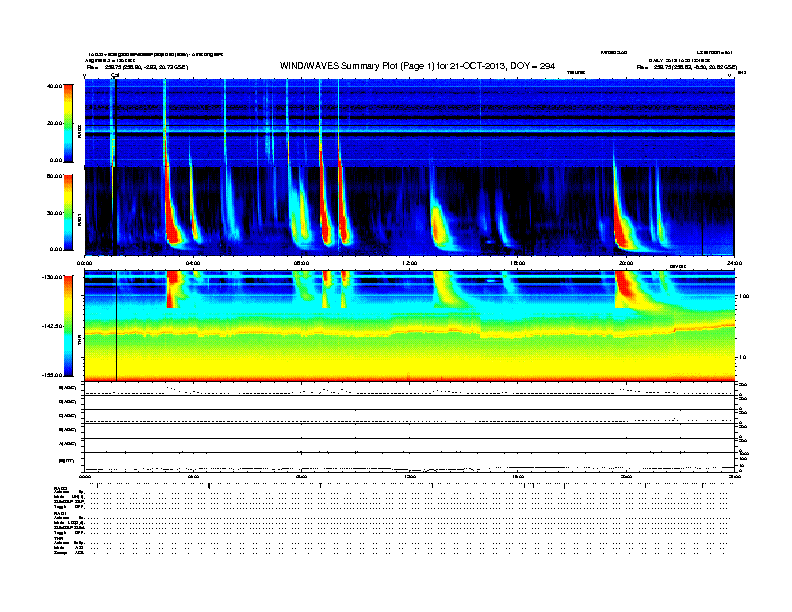Select the RAD2 intensity color bar
792x612 pixels.
pos(68,123)
